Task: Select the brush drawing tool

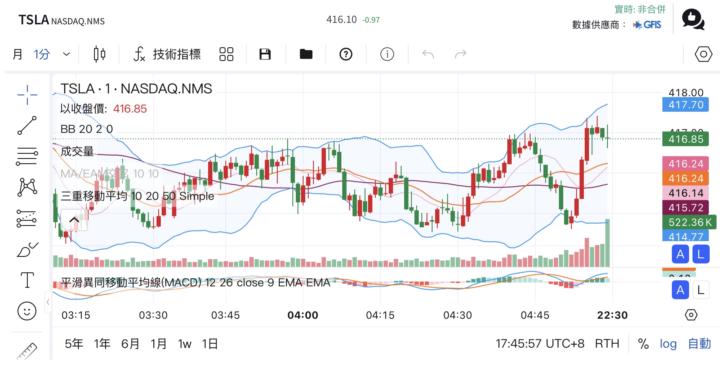Action: (x=27, y=249)
